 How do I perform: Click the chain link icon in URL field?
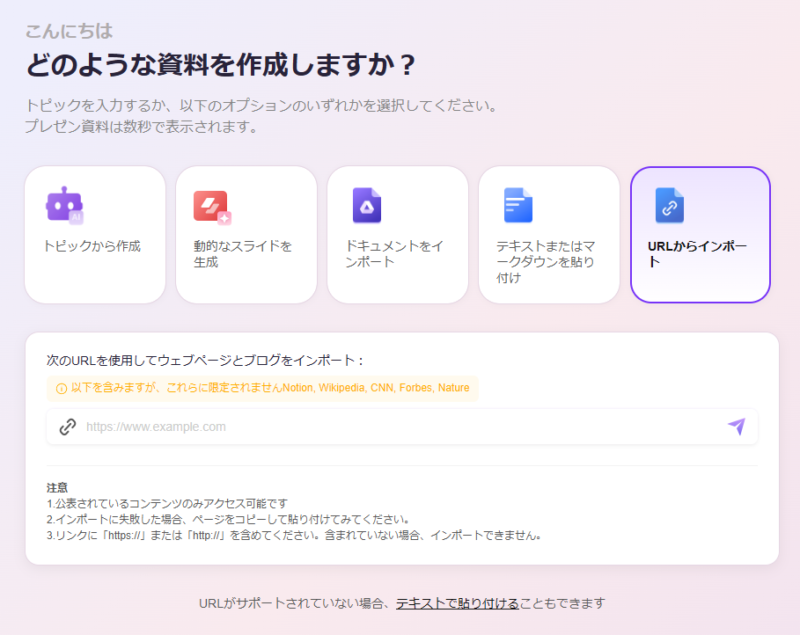coord(67,427)
